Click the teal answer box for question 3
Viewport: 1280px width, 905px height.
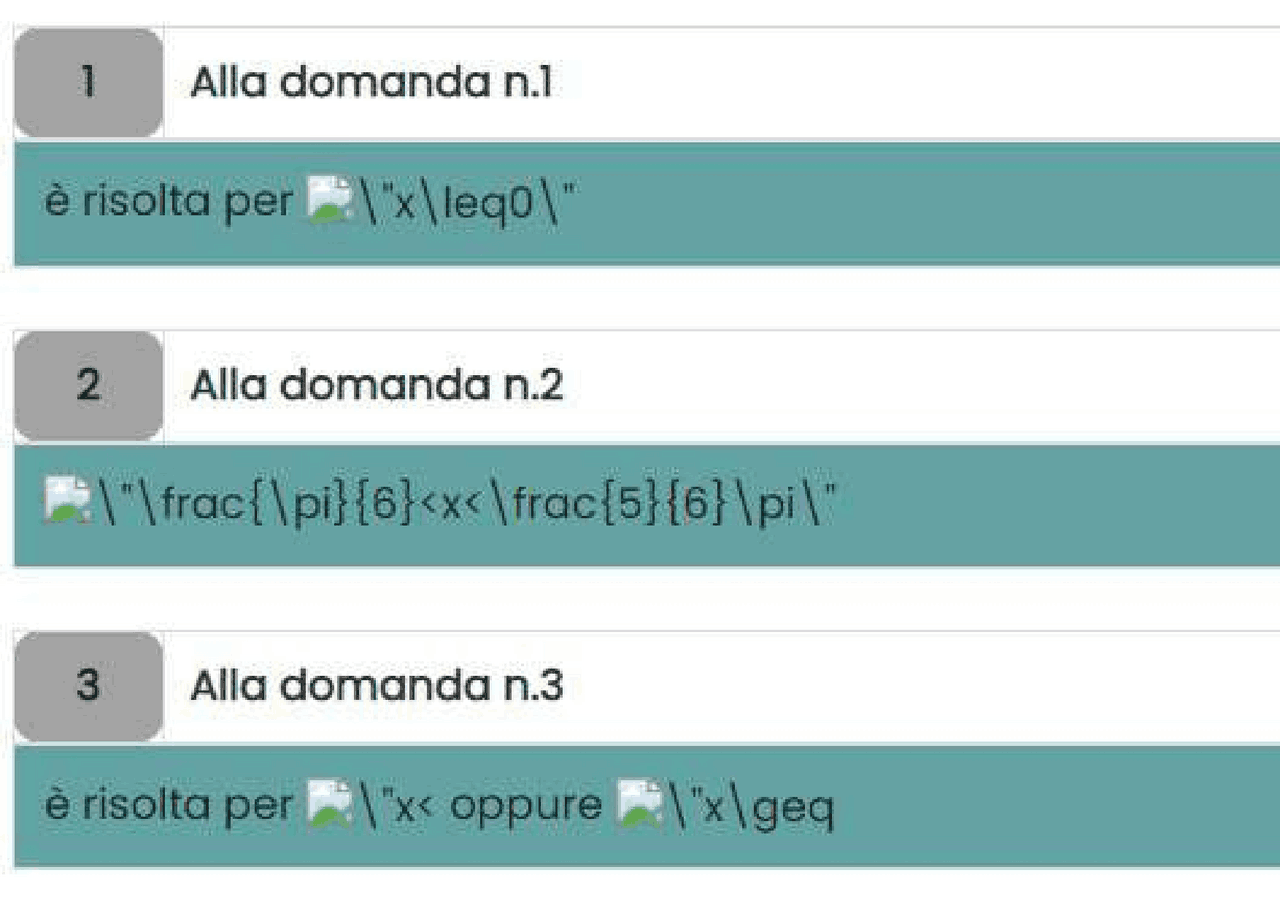[x=647, y=806]
